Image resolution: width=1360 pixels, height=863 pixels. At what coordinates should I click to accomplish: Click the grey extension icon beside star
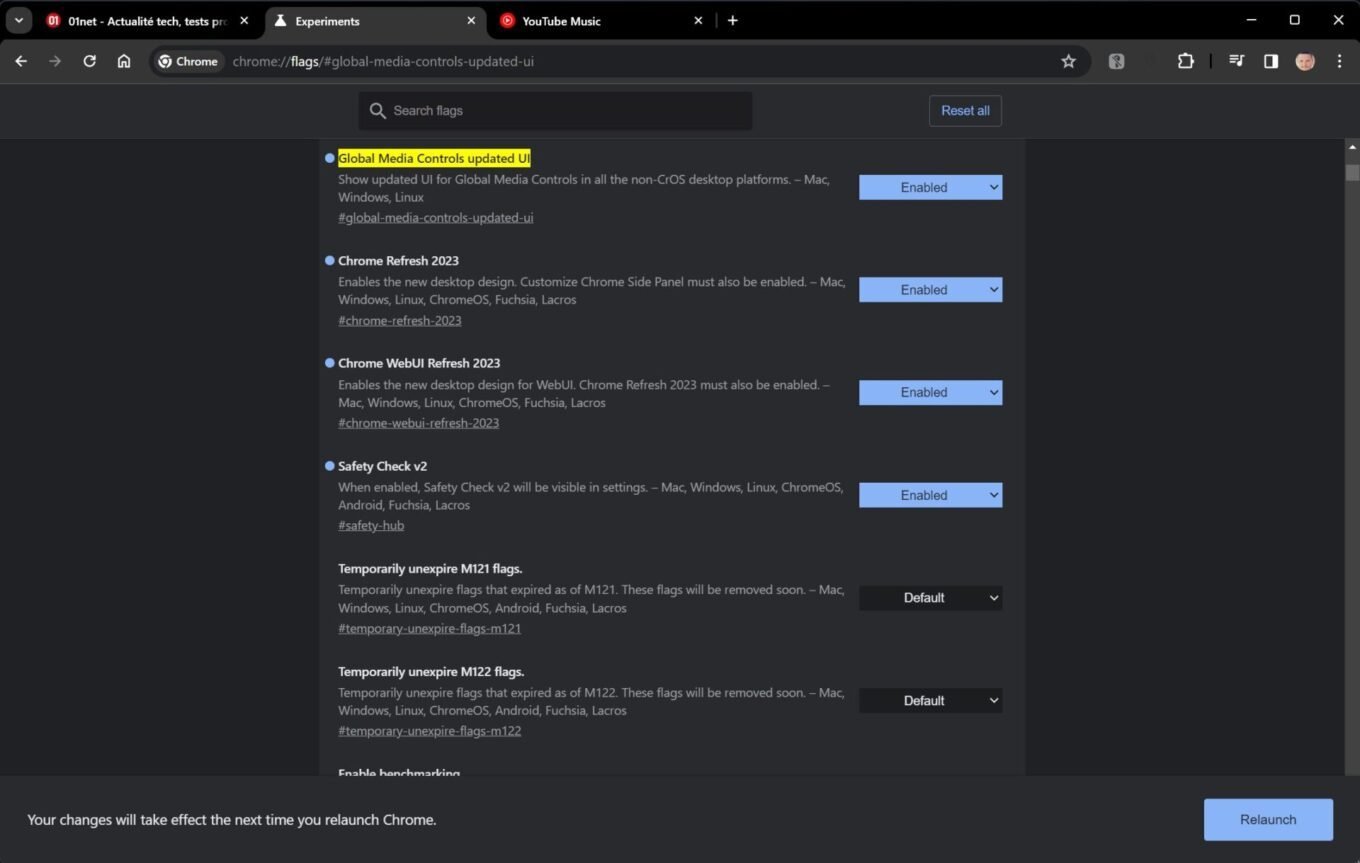point(1117,61)
